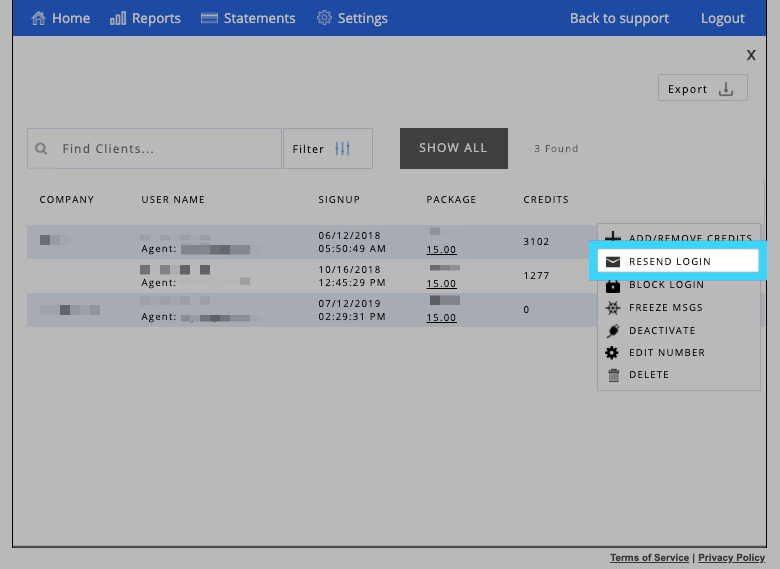Close the panel with the X button

(x=751, y=55)
